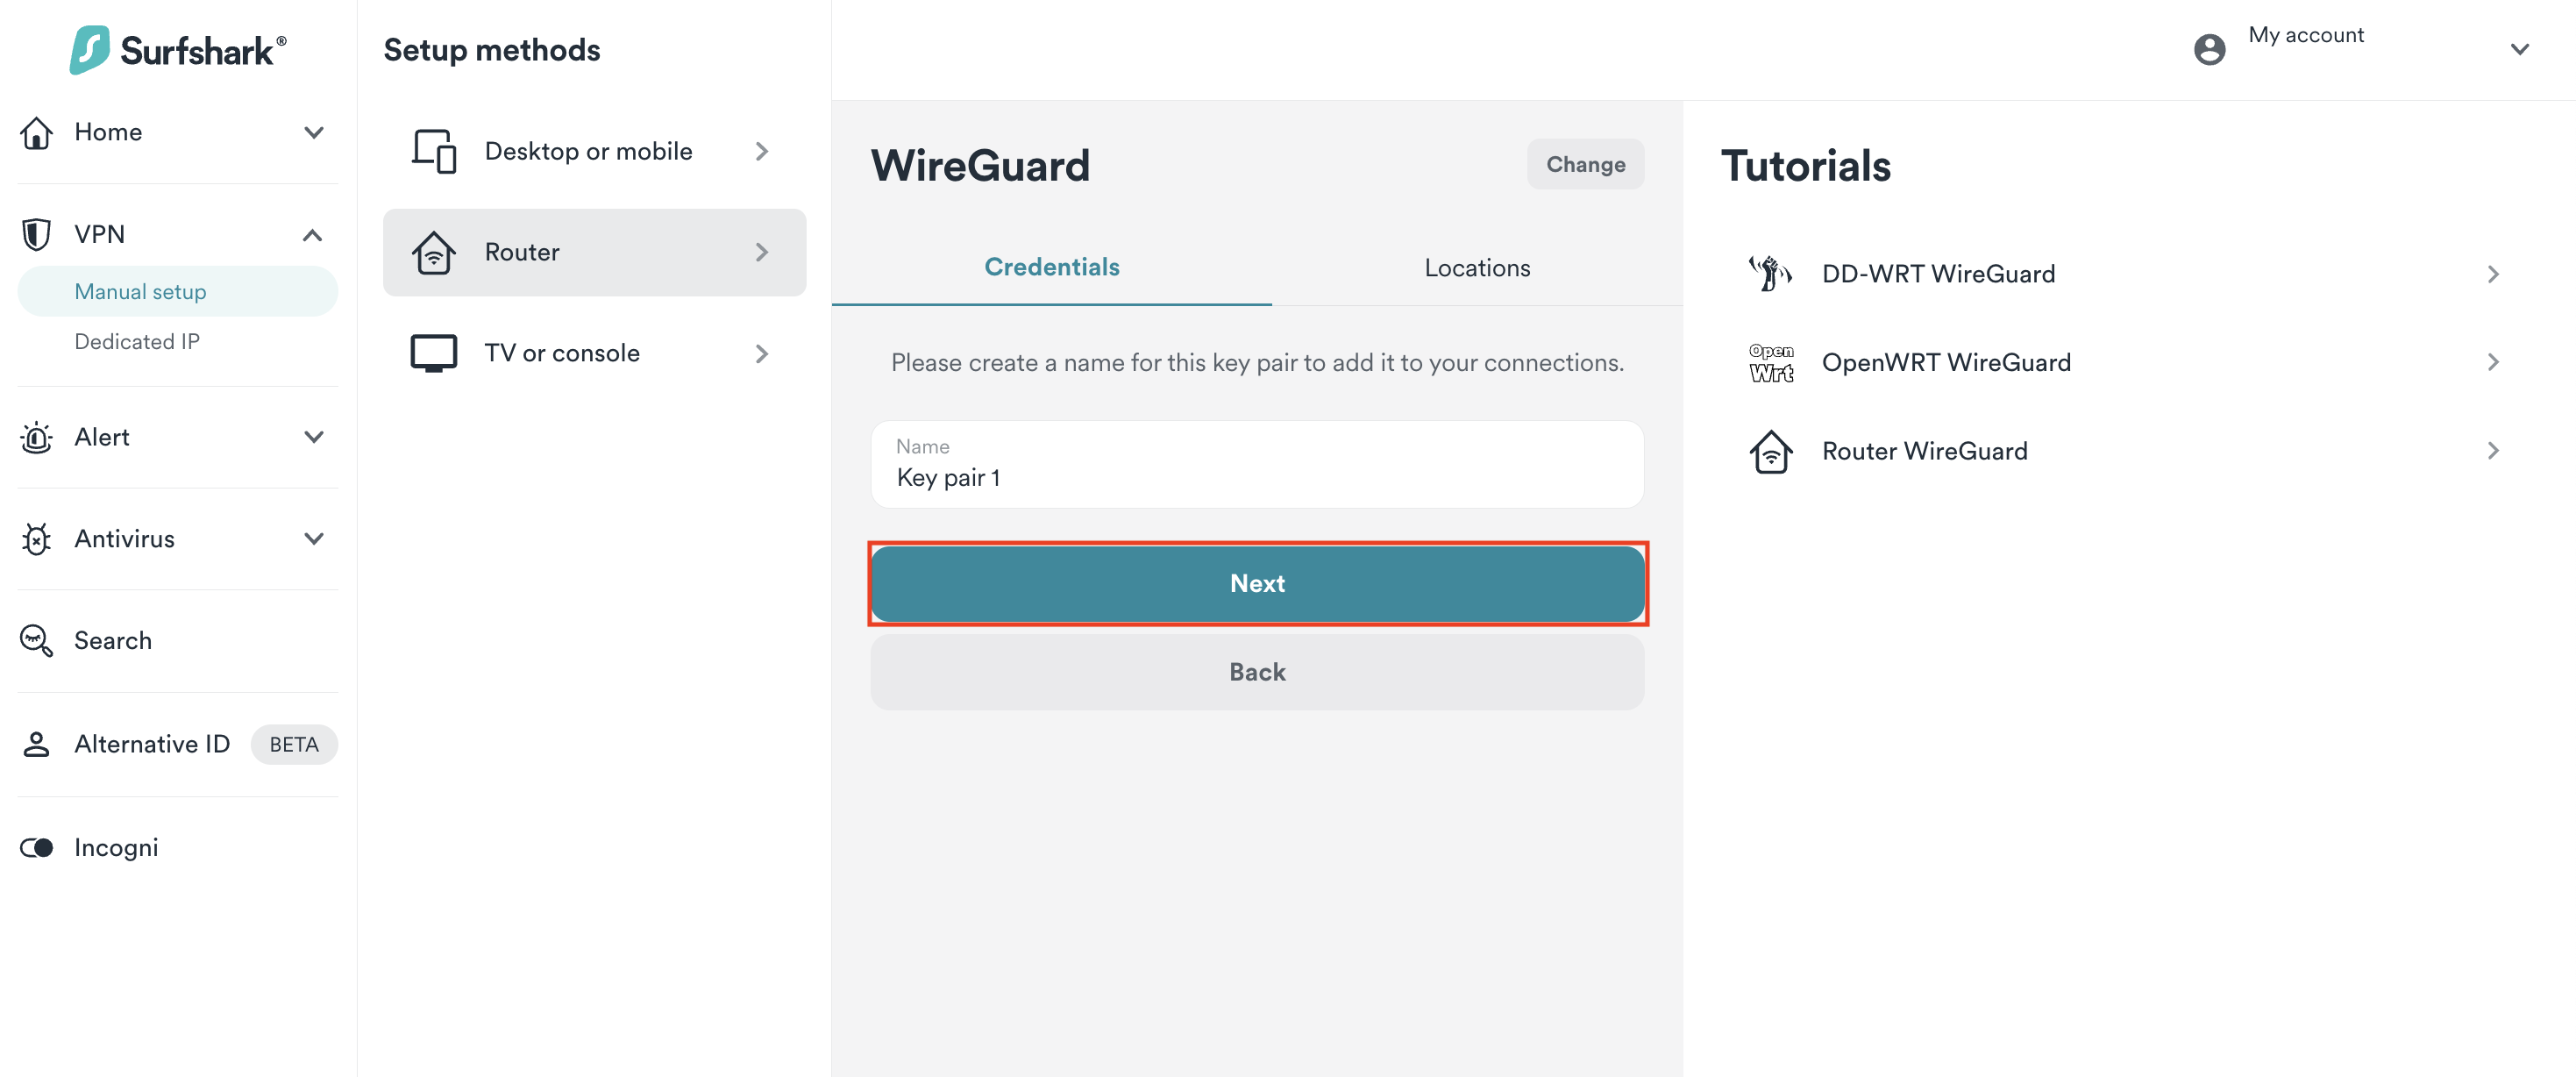
Task: Click the DD-WRT WireGuard tutorial icon
Action: pyautogui.click(x=1770, y=274)
